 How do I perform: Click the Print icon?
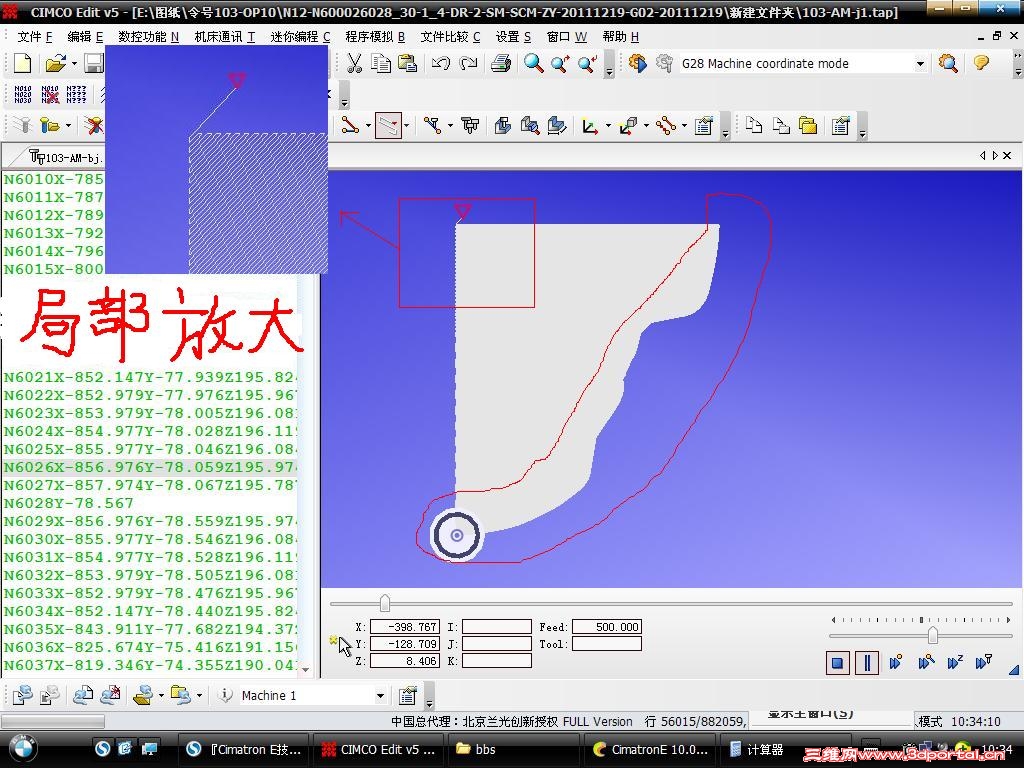click(x=501, y=63)
